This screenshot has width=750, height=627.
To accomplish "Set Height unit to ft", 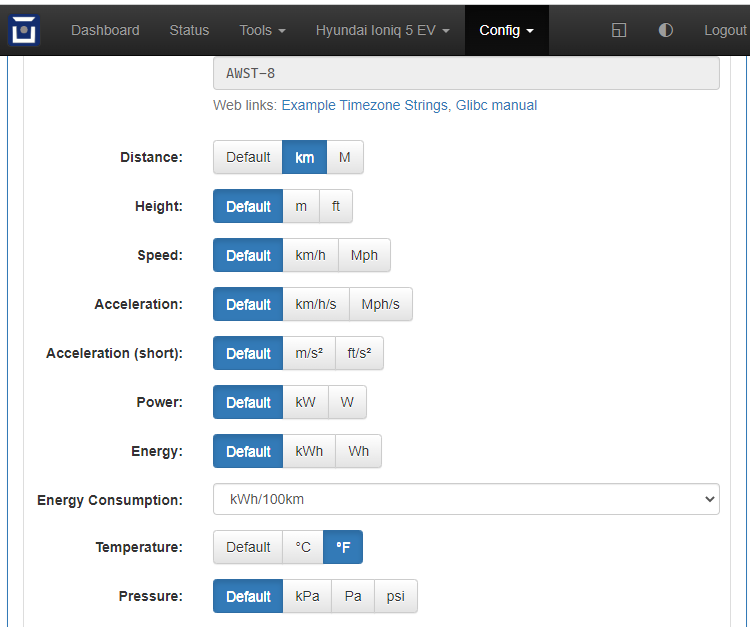I will click(336, 206).
